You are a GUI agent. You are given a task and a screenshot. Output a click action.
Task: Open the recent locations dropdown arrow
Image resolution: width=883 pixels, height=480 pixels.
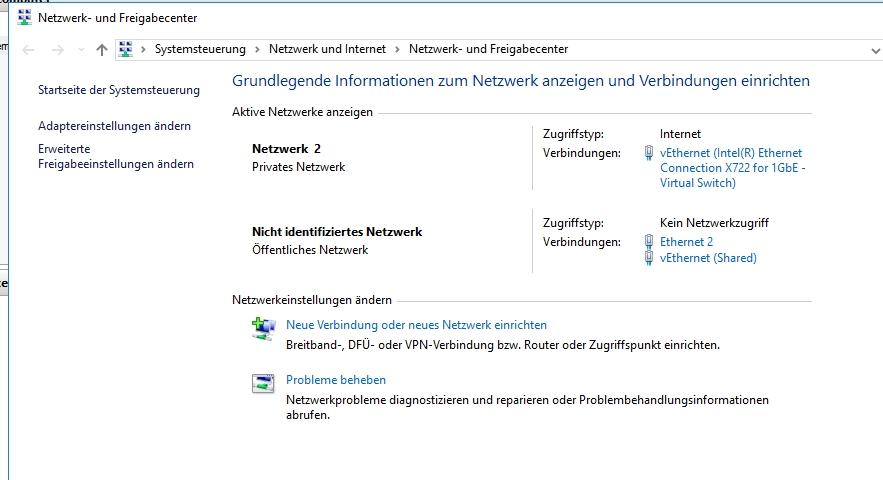click(81, 50)
